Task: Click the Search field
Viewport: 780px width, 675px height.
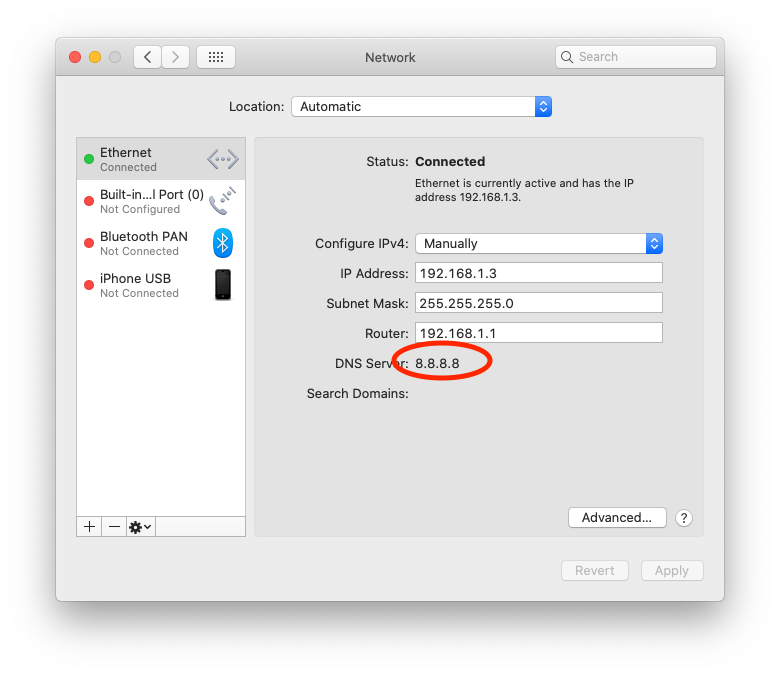Action: (x=636, y=57)
